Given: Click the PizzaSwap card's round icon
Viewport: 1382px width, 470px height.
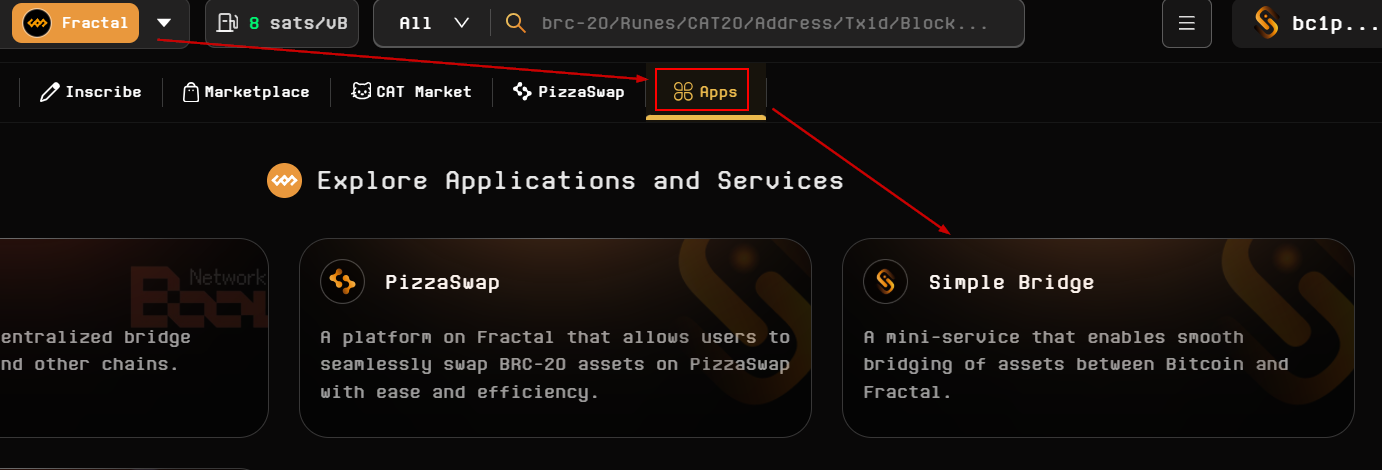Looking at the screenshot, I should pyautogui.click(x=342, y=282).
